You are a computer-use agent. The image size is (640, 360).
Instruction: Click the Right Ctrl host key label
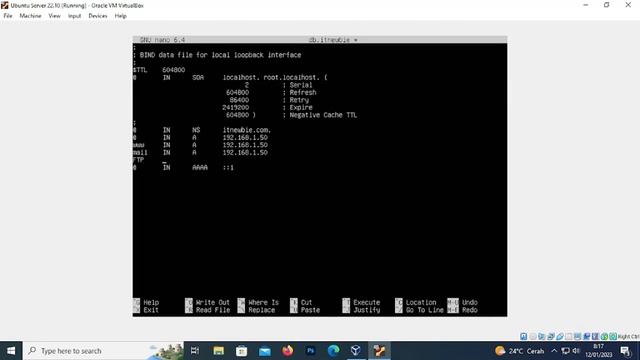[x=629, y=336]
